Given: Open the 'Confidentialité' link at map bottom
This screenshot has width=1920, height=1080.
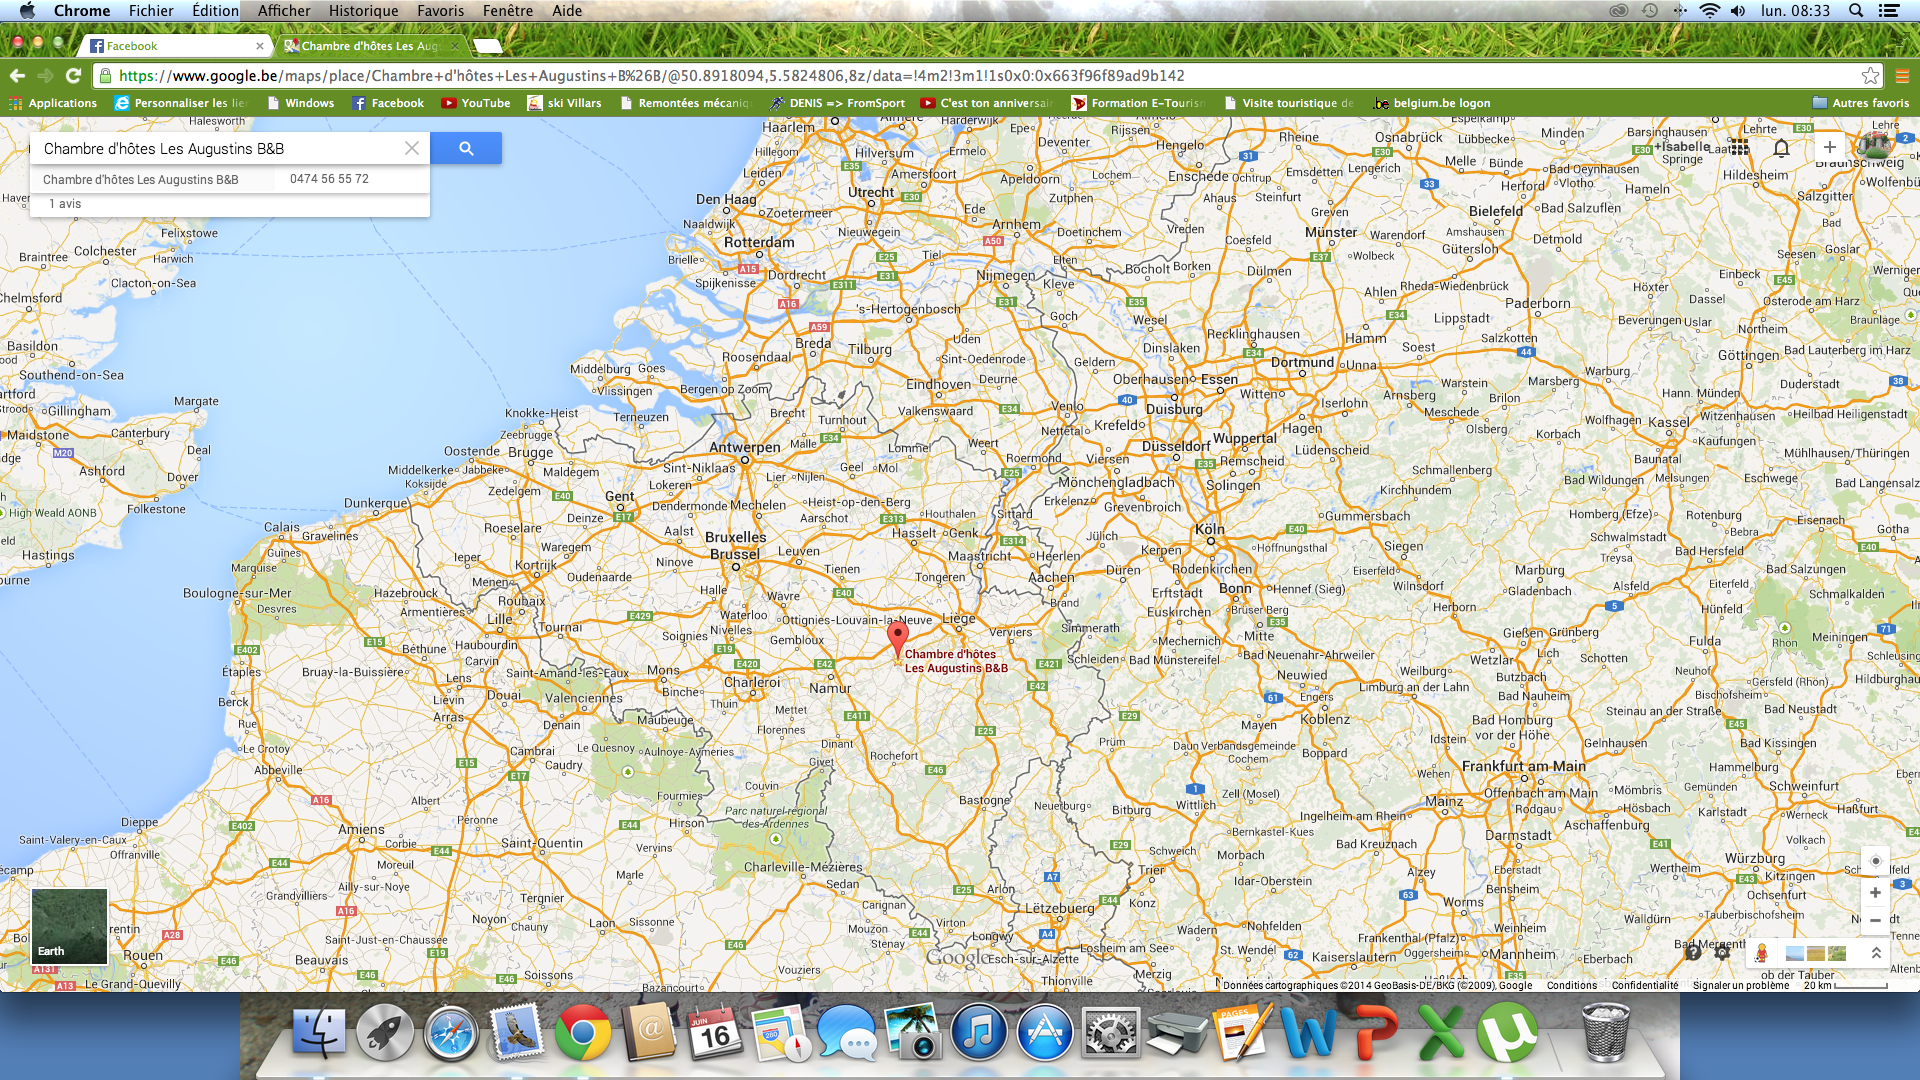Looking at the screenshot, I should (x=1645, y=985).
